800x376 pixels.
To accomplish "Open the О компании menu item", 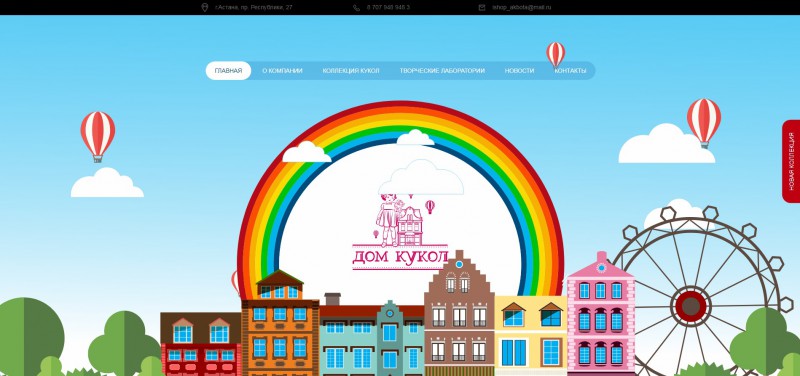I will click(282, 71).
